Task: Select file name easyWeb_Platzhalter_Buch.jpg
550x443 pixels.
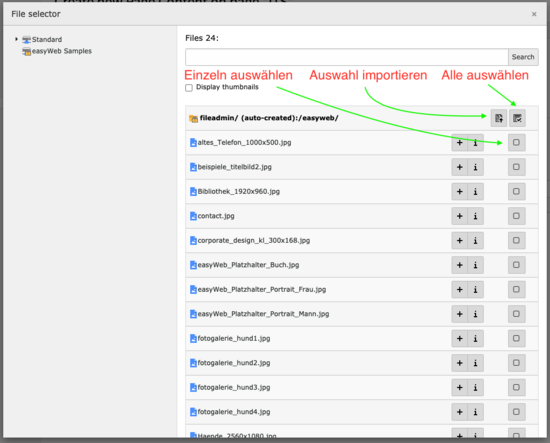Action: click(x=248, y=265)
